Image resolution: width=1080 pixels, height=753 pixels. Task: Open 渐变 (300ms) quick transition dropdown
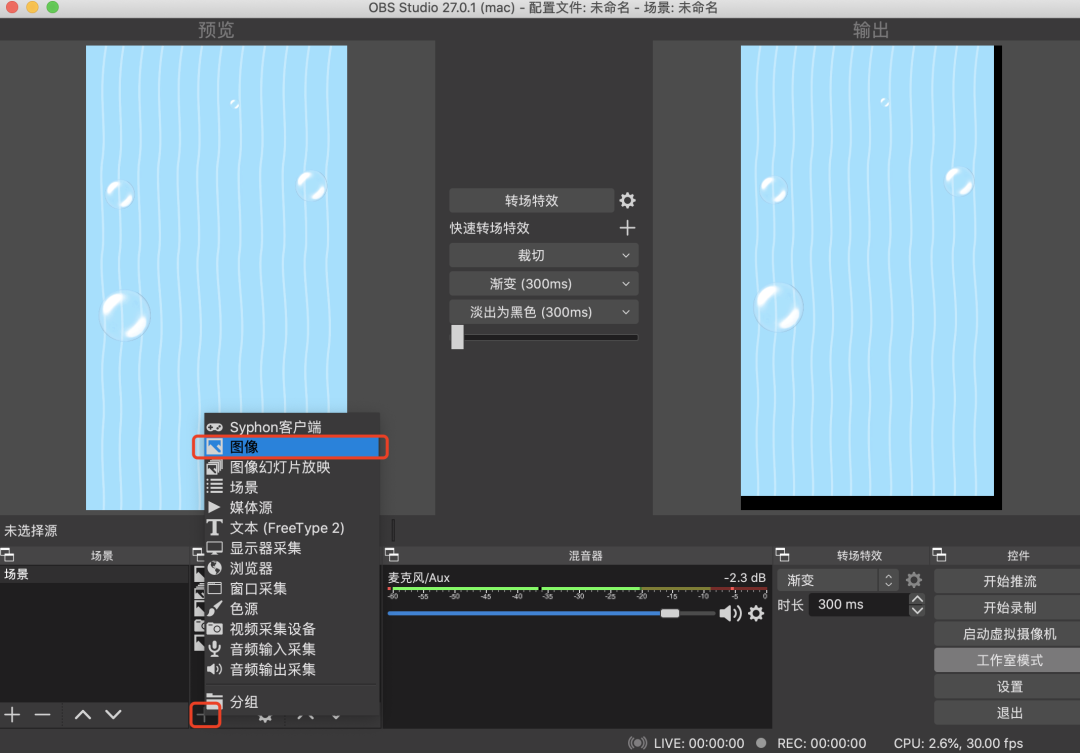tap(543, 284)
